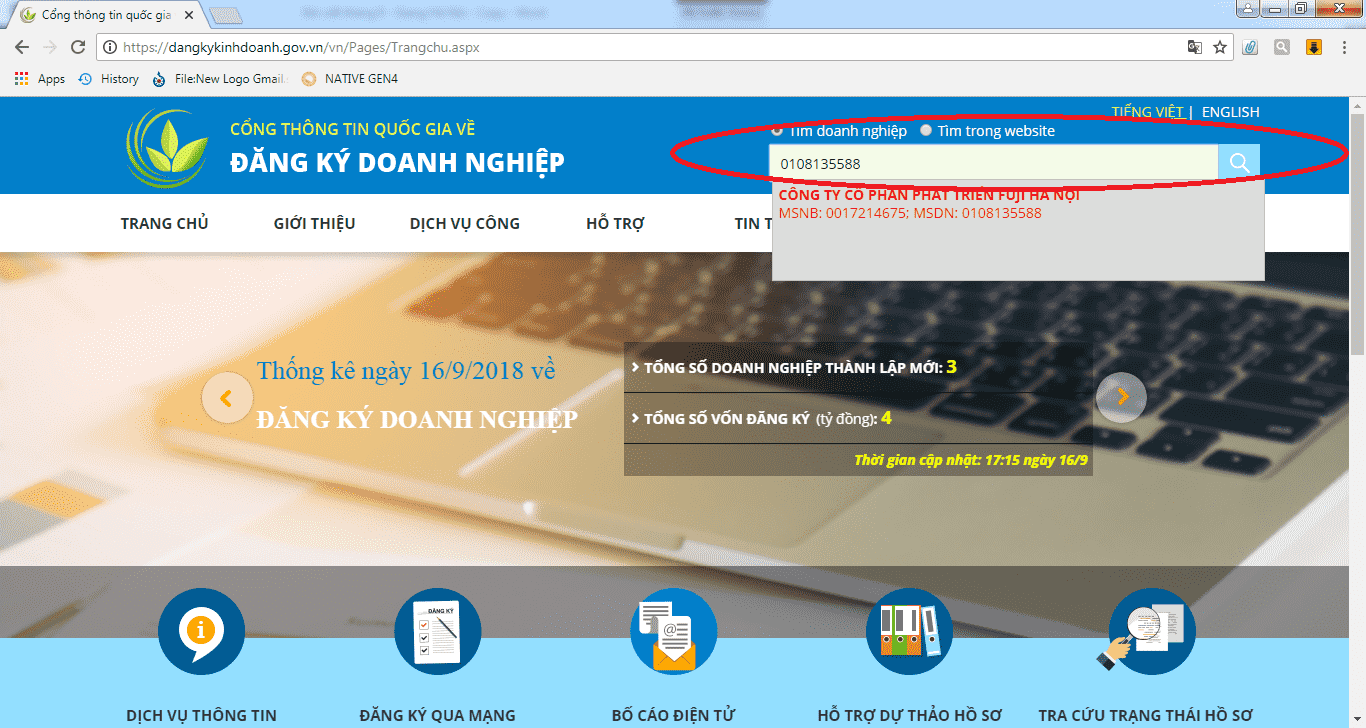Click the browser Forward arrow
The image size is (1366, 728).
[50, 47]
